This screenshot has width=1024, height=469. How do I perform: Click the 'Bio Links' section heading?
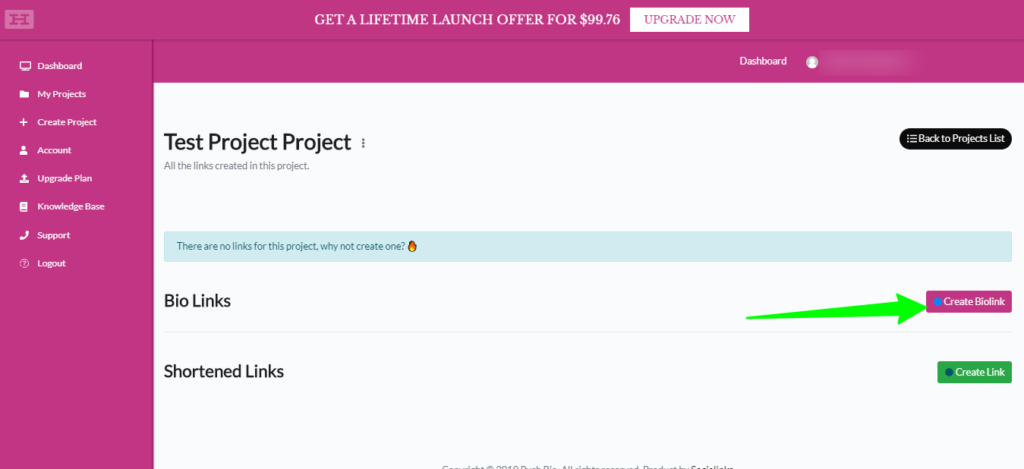(197, 301)
